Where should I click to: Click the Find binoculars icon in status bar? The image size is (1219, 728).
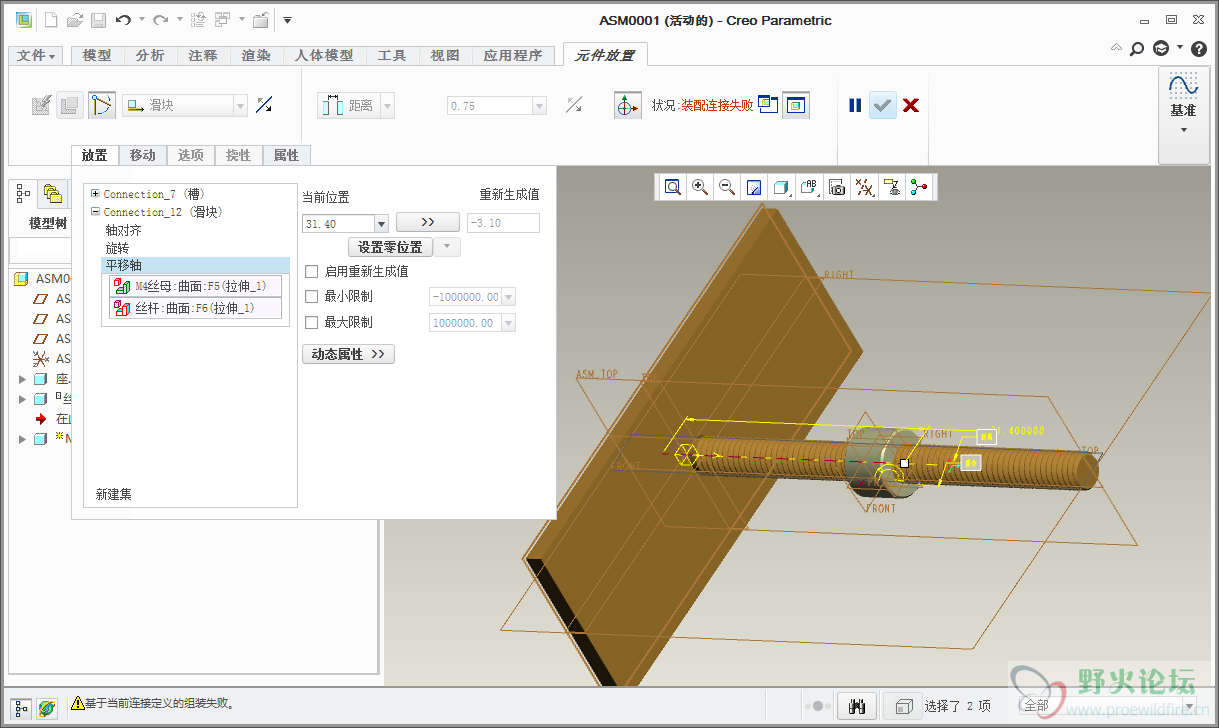[856, 706]
